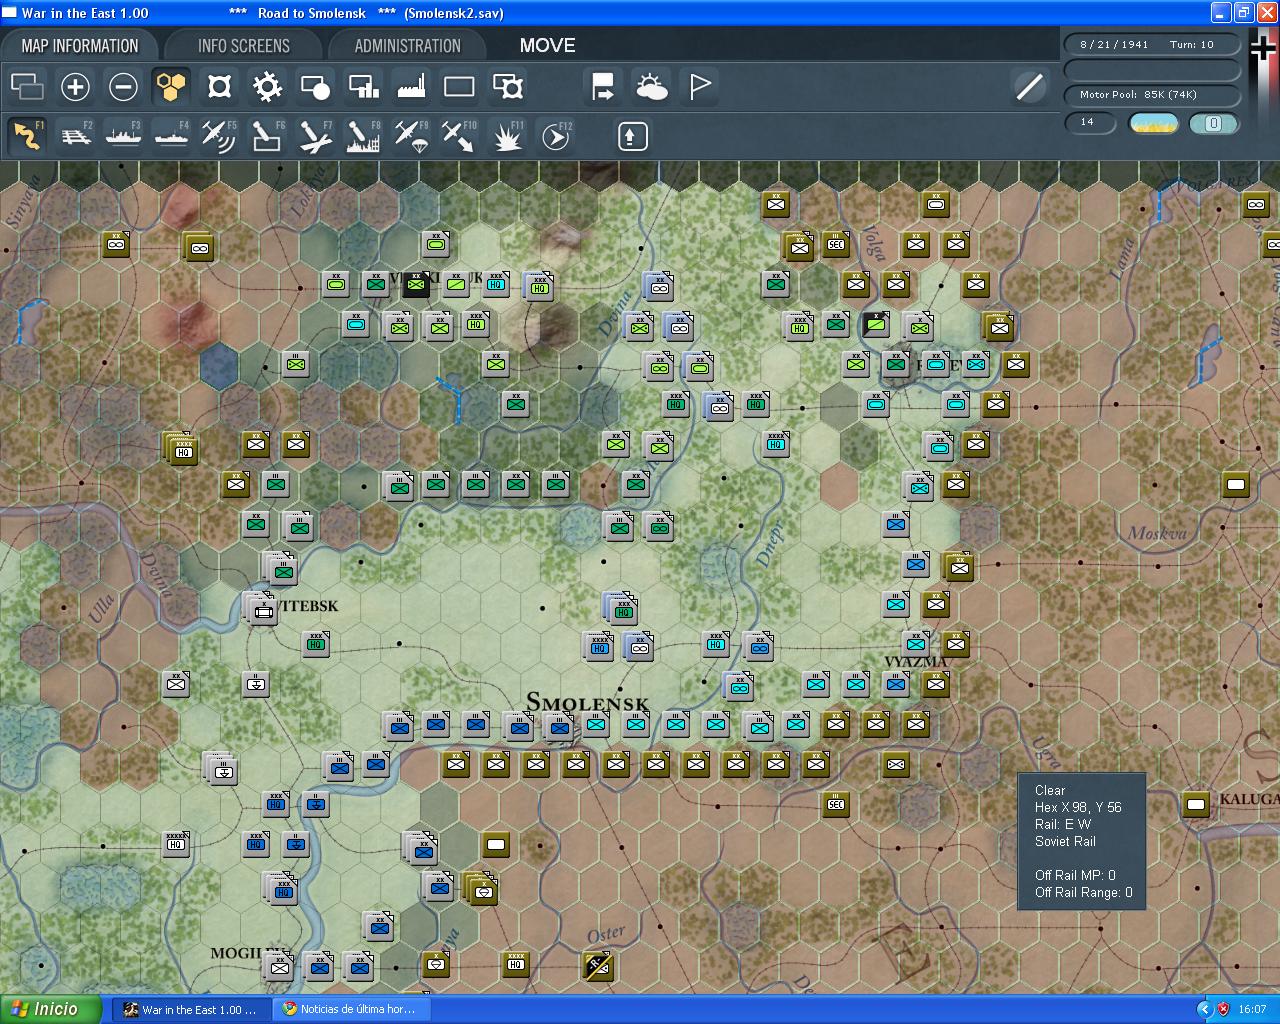Open the weather icon with sun and cloud

pos(651,87)
